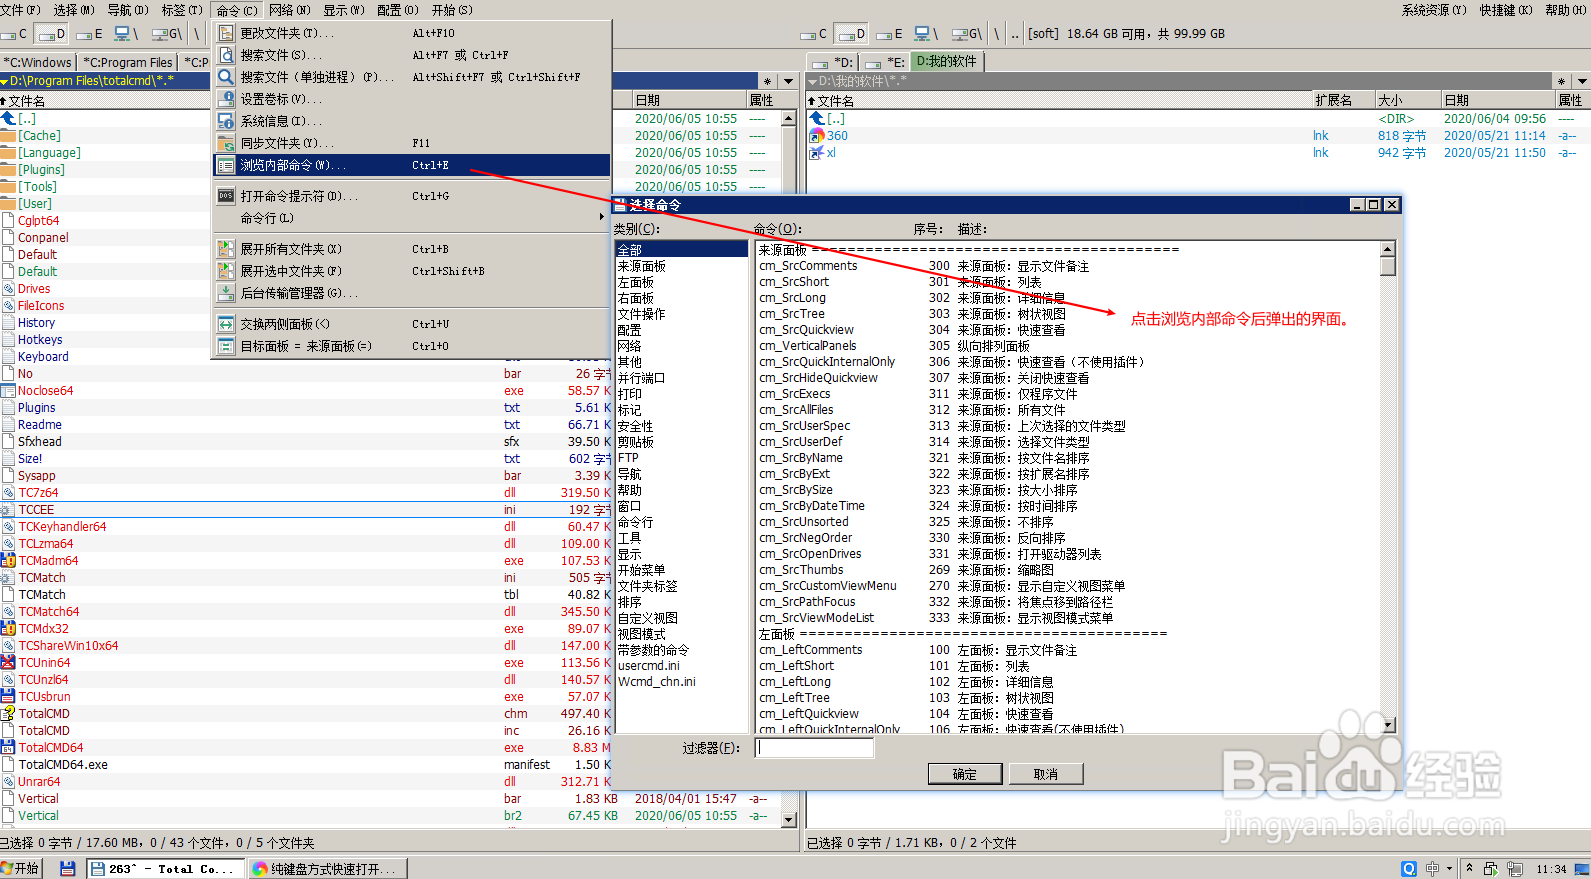
Task: Click the 同步文件夹 sync icon
Action: pyautogui.click(x=226, y=143)
